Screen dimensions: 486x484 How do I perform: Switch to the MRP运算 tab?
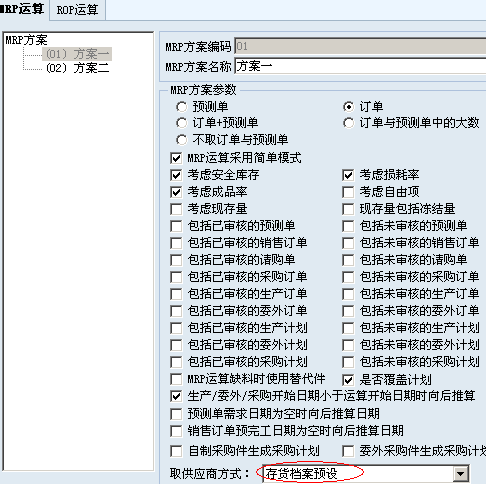coord(23,9)
